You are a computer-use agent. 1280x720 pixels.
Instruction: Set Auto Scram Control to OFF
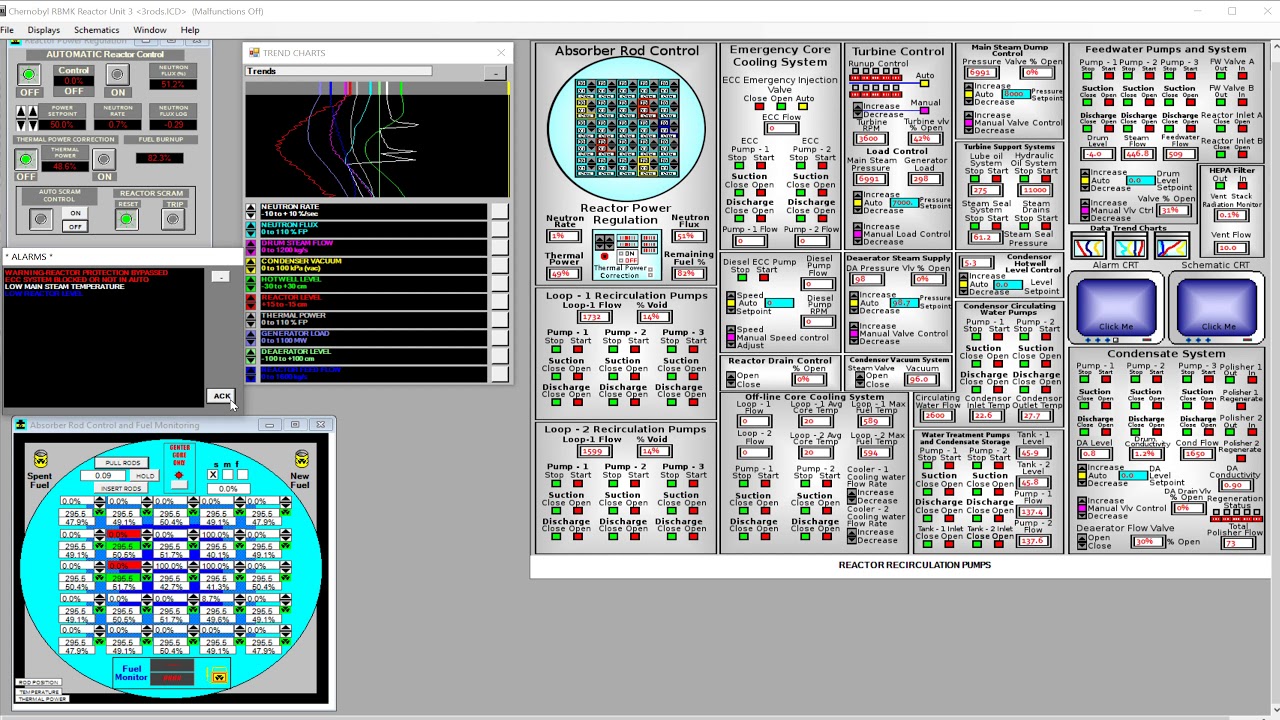[x=75, y=226]
